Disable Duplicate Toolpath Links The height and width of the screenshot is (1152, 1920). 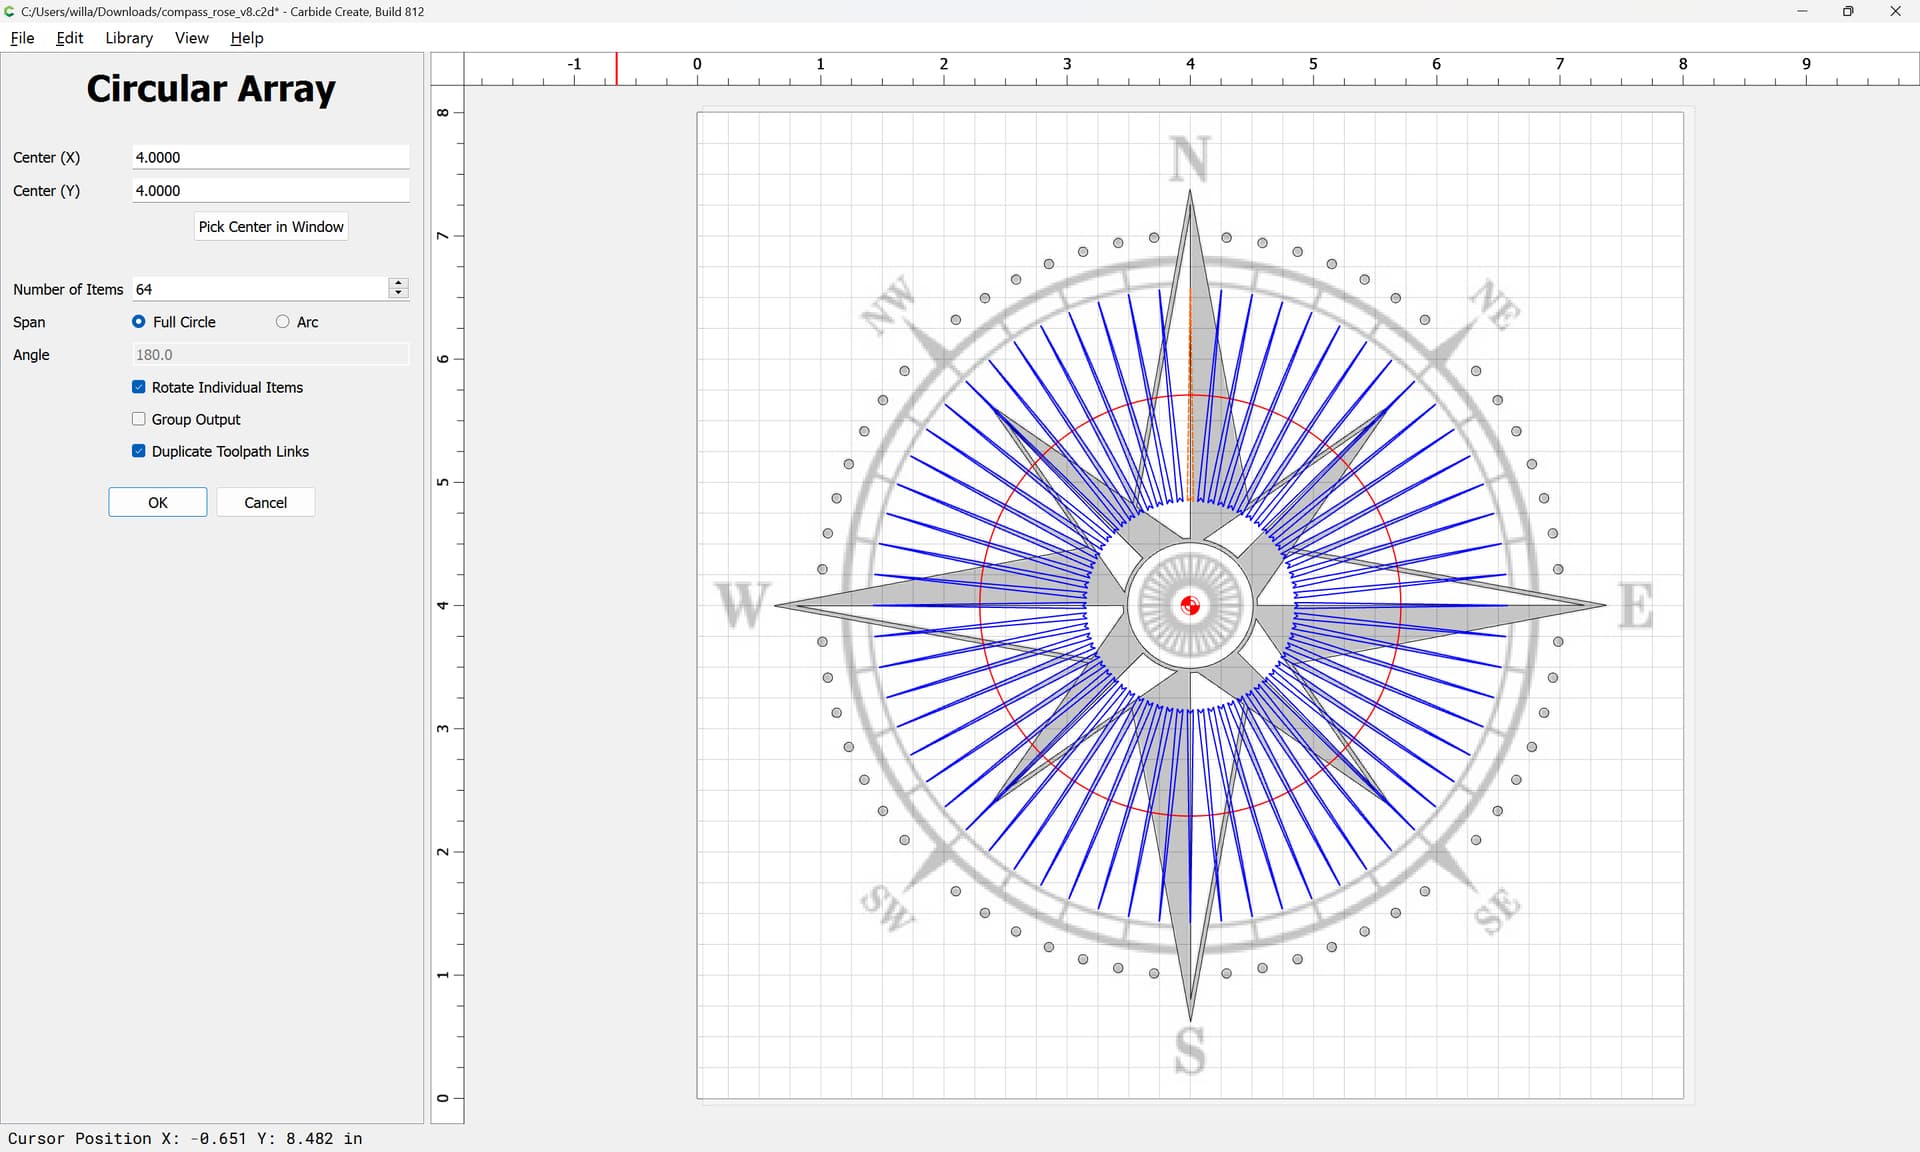139,451
